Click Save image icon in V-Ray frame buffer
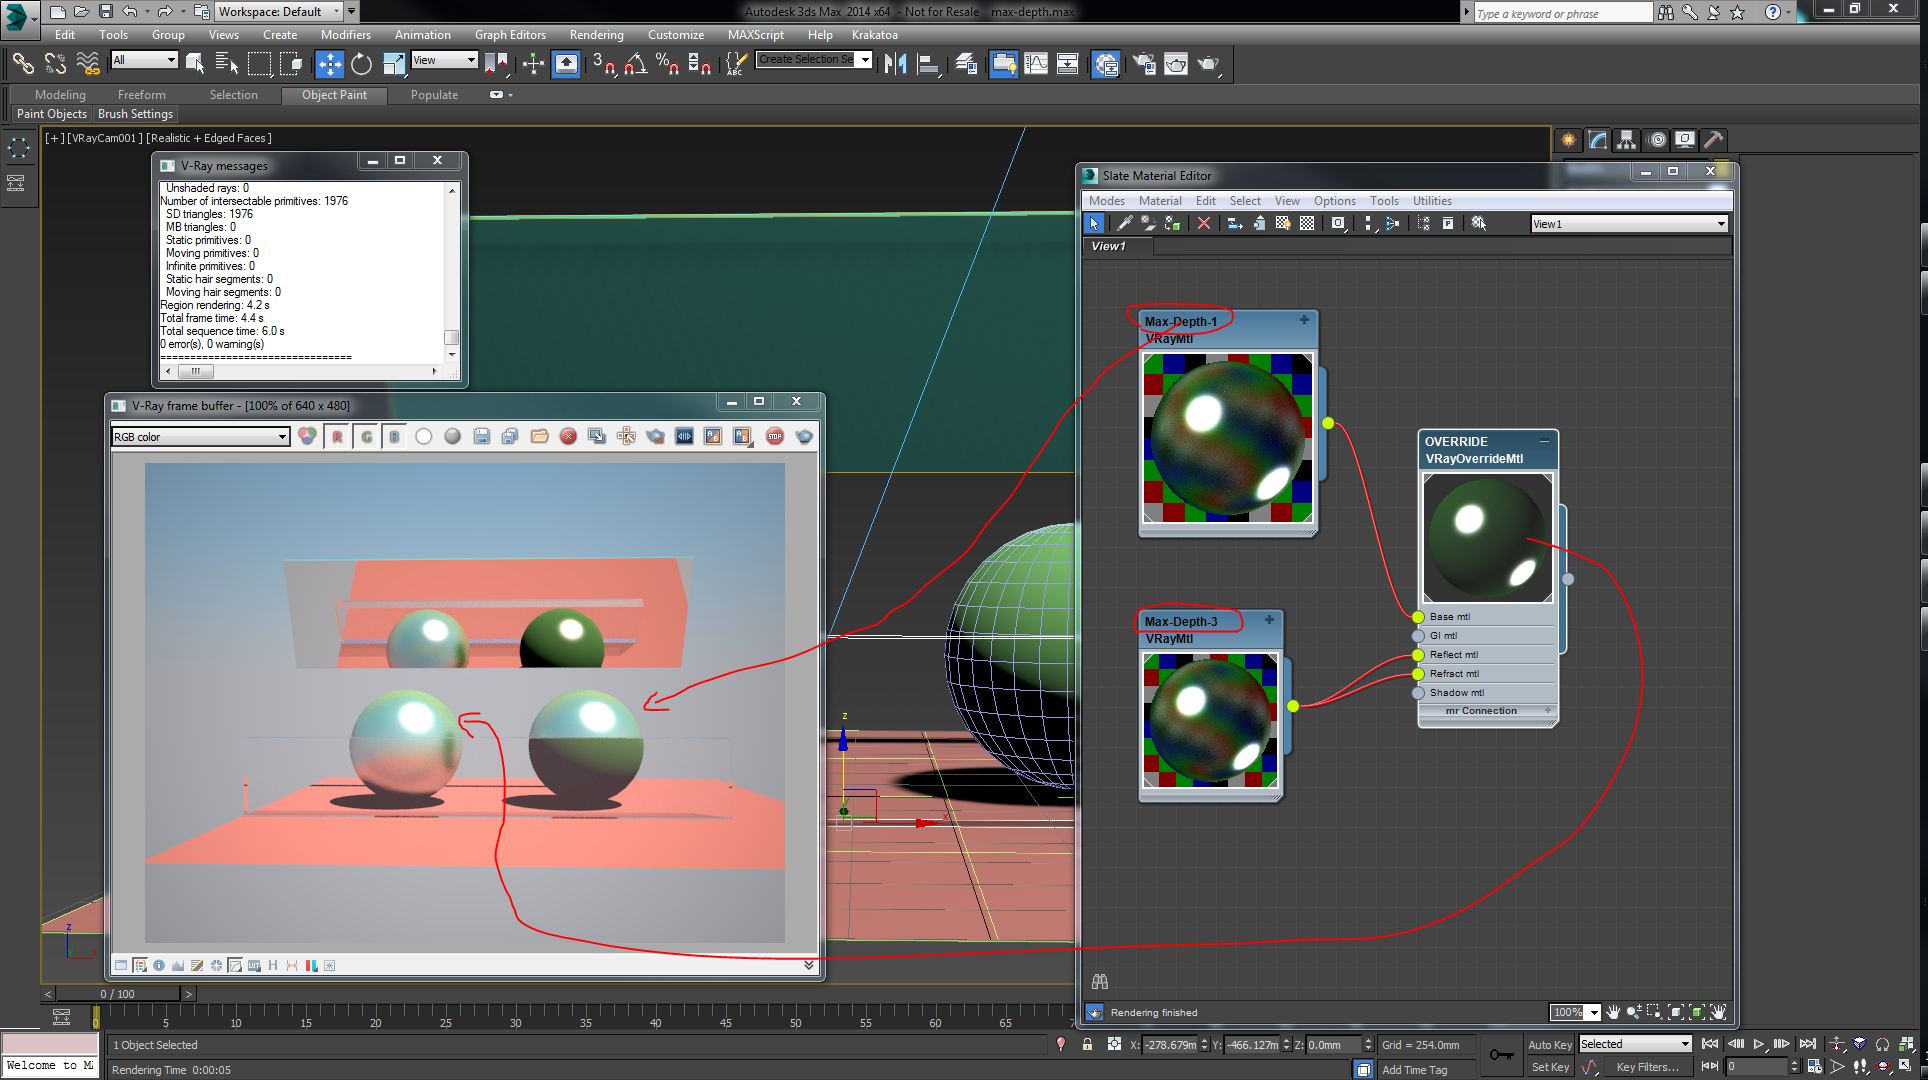The height and width of the screenshot is (1080, 1928). pyautogui.click(x=481, y=436)
